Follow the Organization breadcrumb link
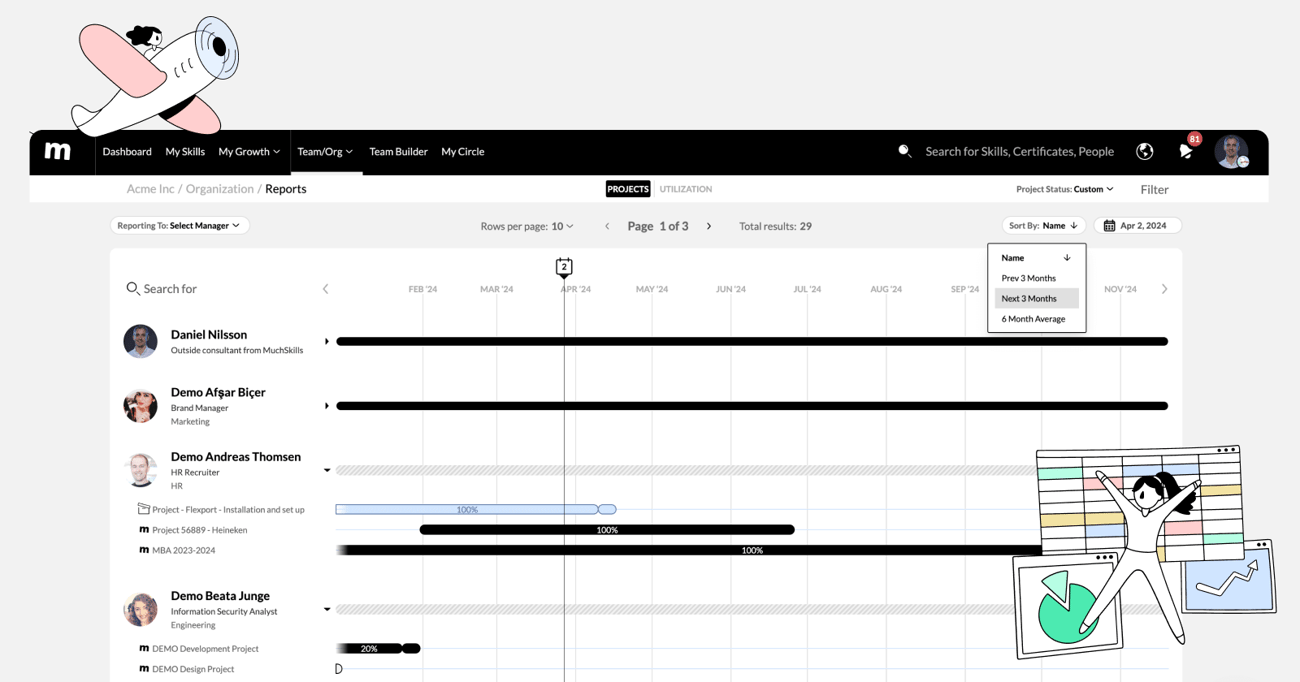 tap(220, 189)
